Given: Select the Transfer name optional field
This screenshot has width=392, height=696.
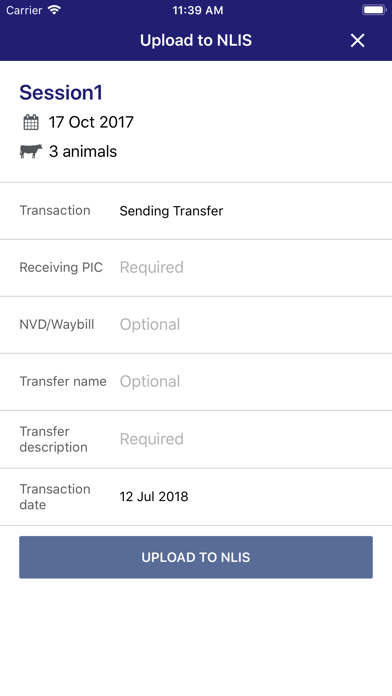Looking at the screenshot, I should coord(196,382).
